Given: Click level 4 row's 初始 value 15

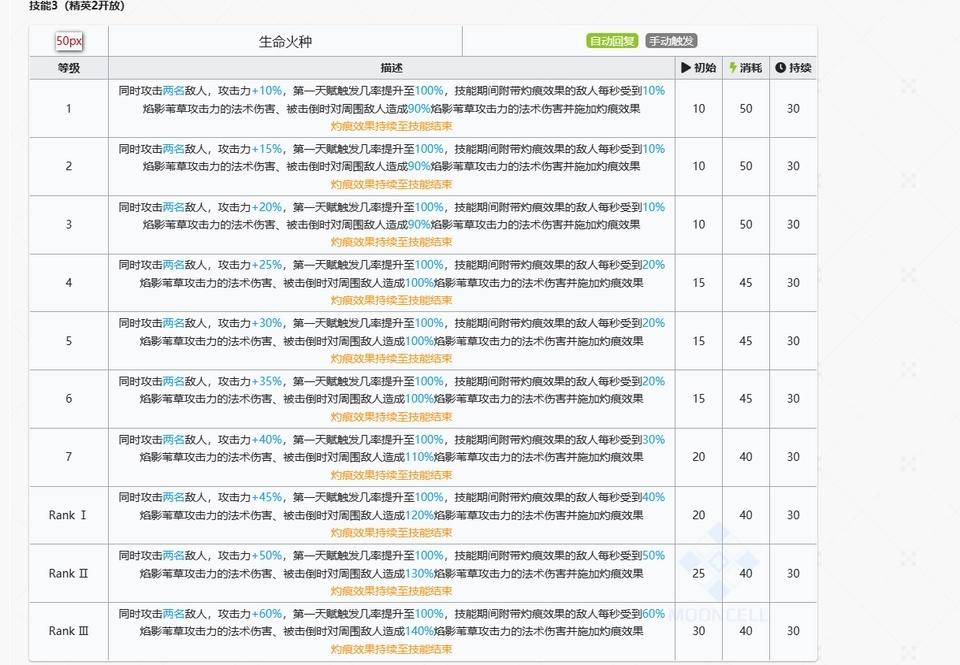Looking at the screenshot, I should tap(699, 282).
